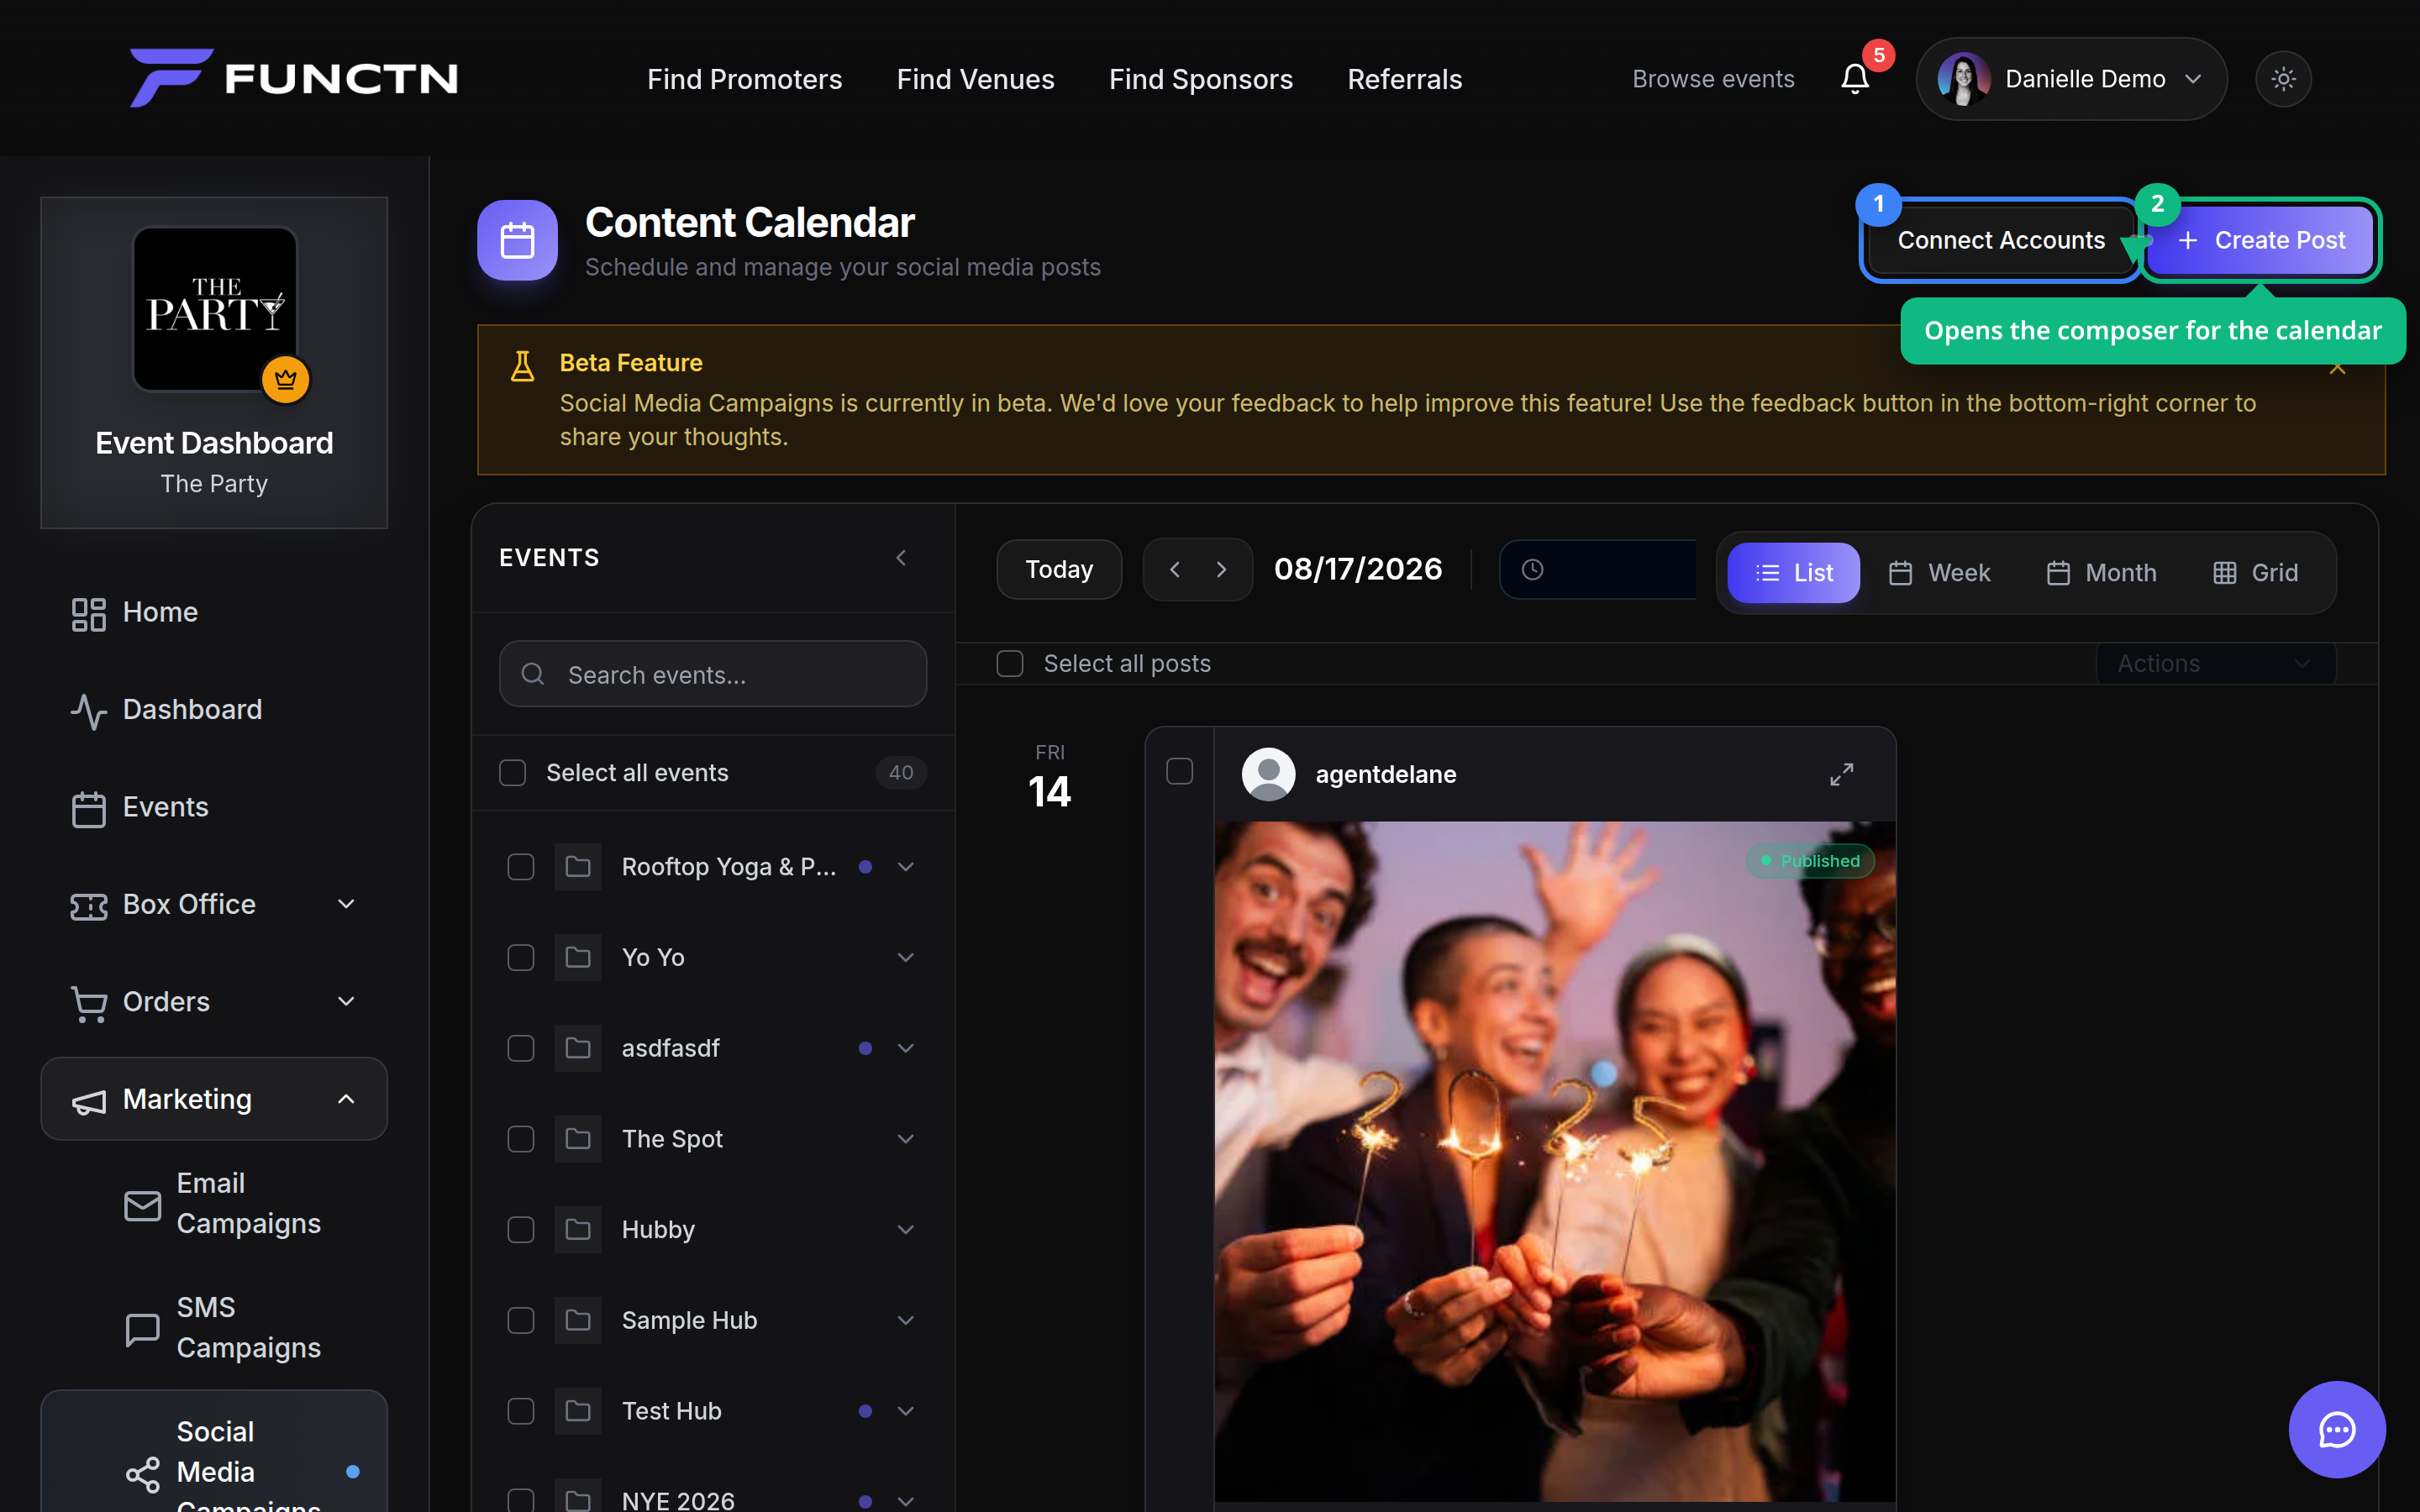Toggle the light theme sun icon
The height and width of the screenshot is (1512, 2420).
click(x=2283, y=78)
